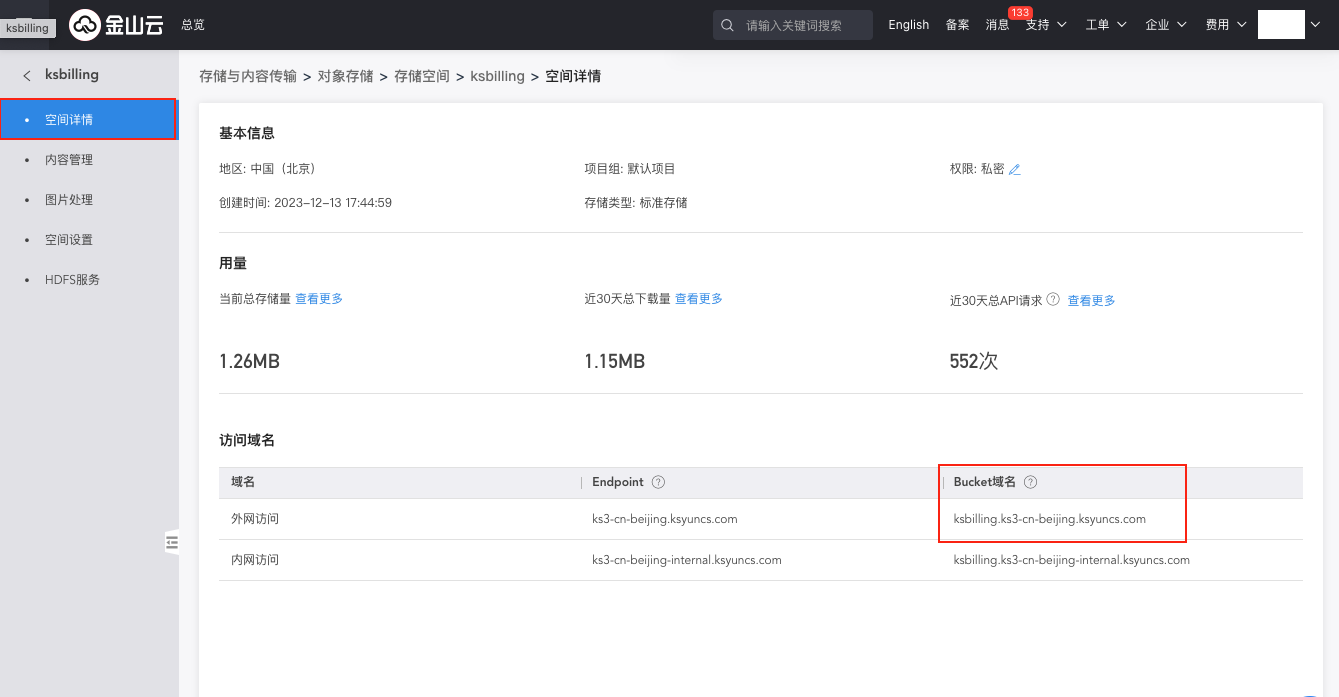The width and height of the screenshot is (1339, 697).
Task: Click the help icon beside Endpoint header
Action: [x=658, y=482]
